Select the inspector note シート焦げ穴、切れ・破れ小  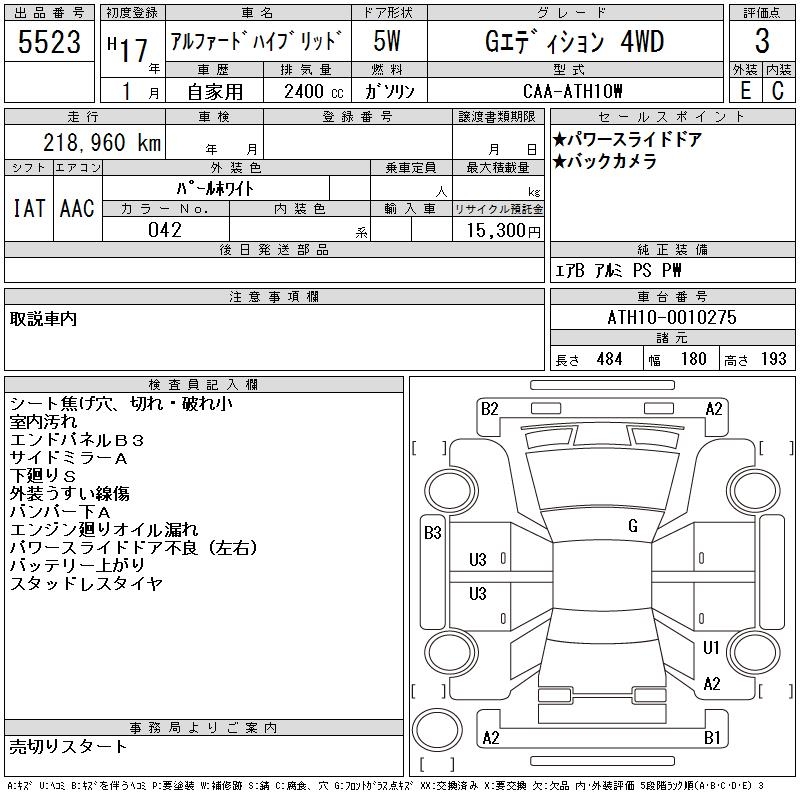pos(121,404)
